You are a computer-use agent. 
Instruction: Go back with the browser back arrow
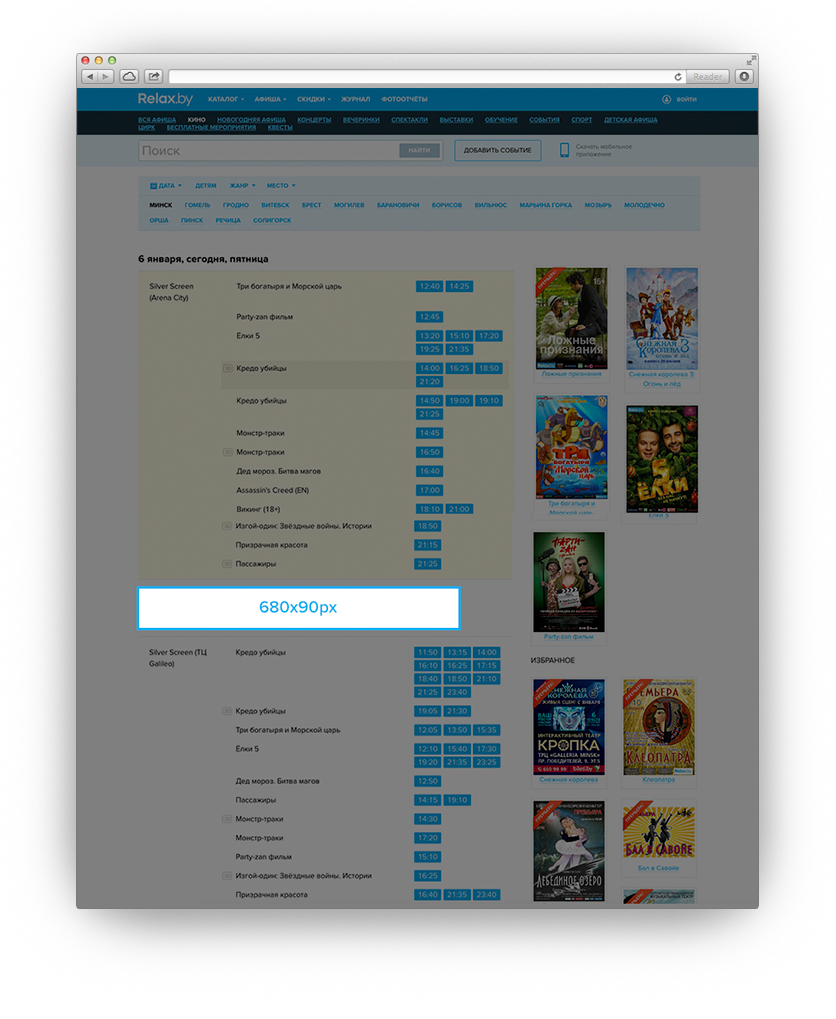click(90, 77)
